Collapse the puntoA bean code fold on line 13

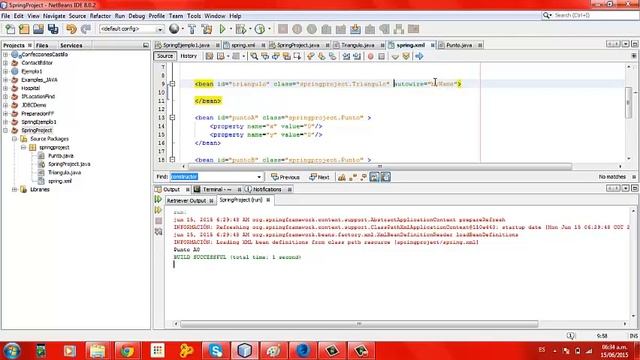[x=172, y=118]
